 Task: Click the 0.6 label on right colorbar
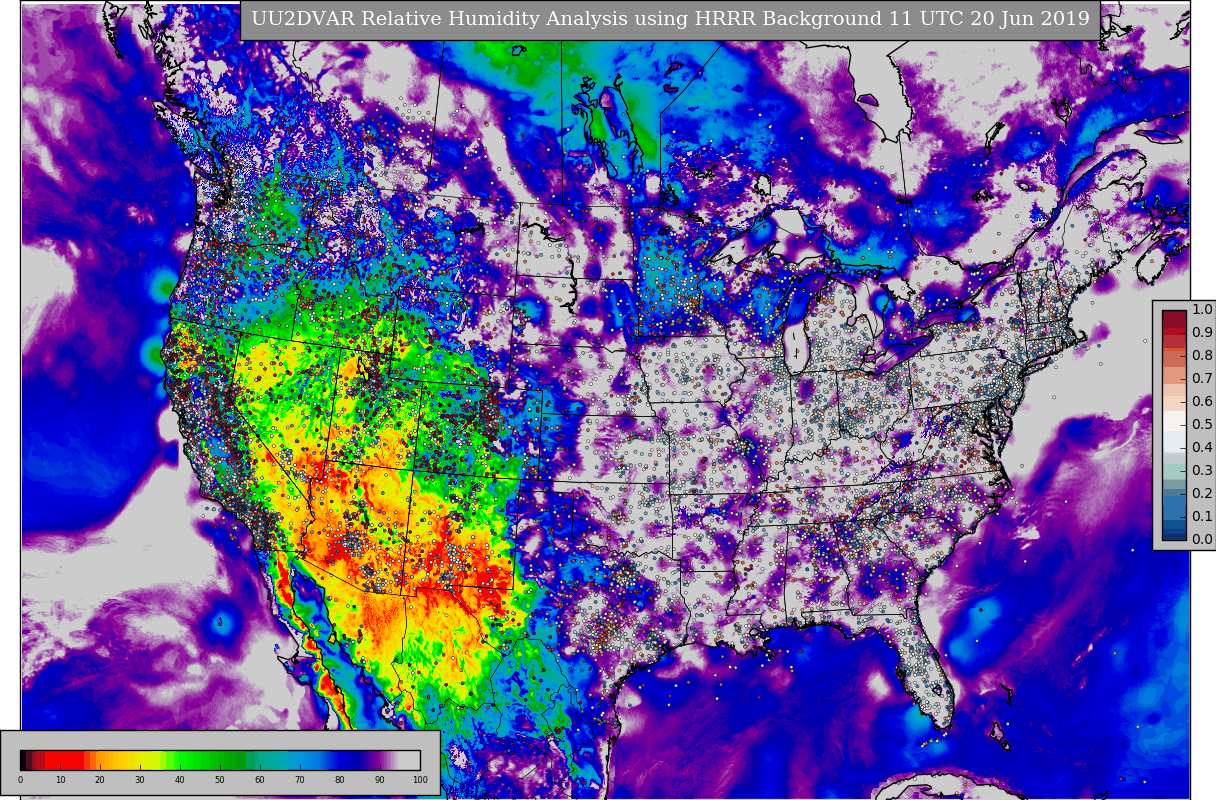(1202, 401)
